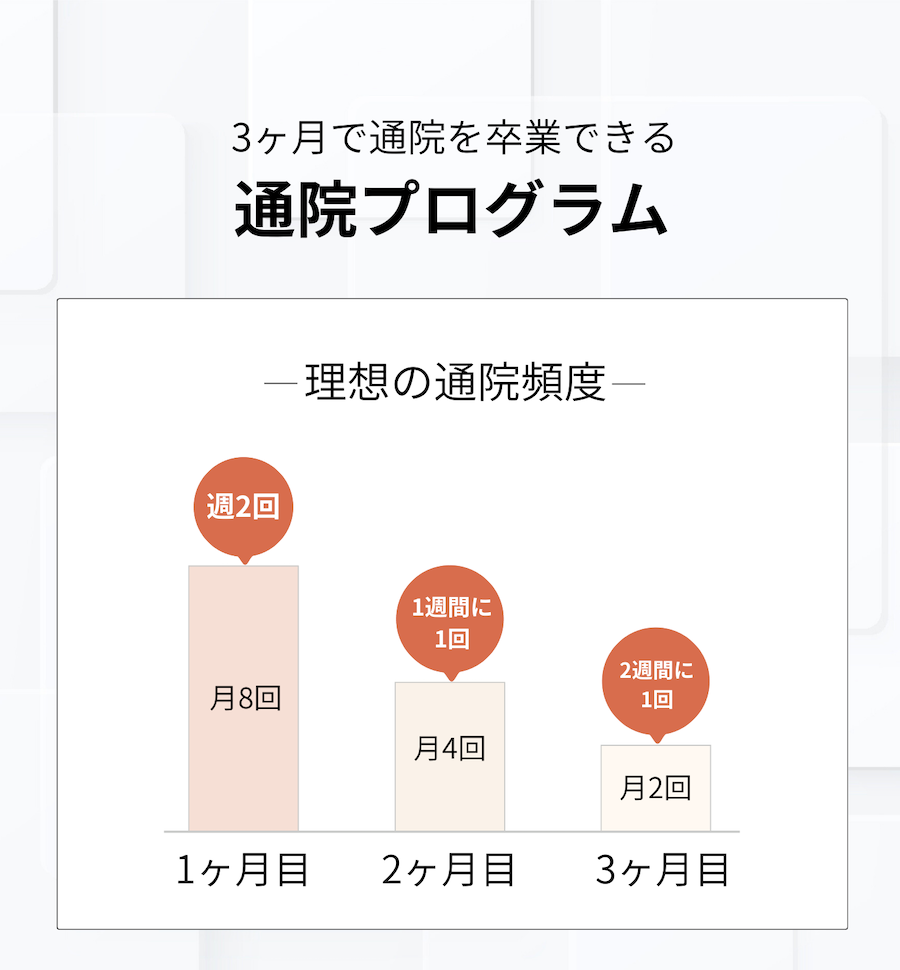Click the 理想の通院頻度 chart title
The image size is (900, 970).
point(455,383)
